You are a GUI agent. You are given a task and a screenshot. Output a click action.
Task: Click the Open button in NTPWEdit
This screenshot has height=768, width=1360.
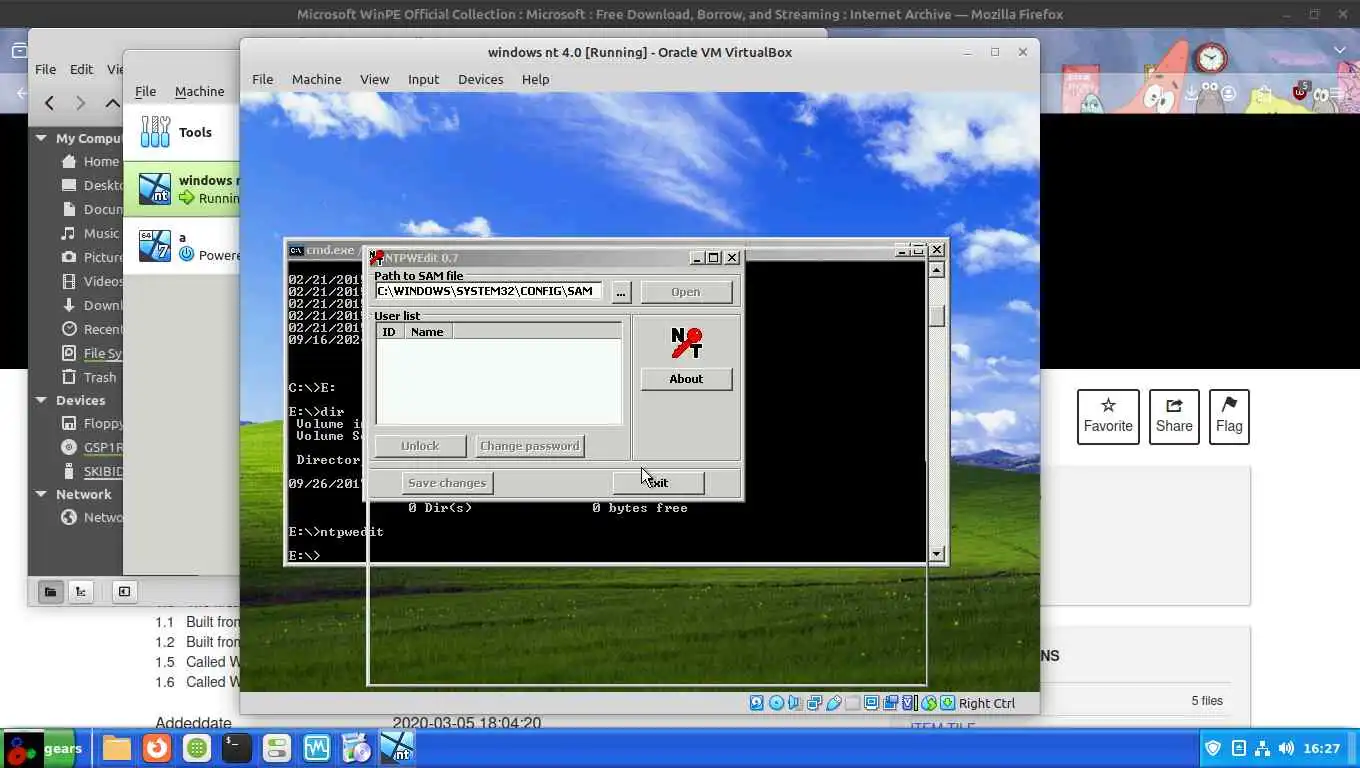click(686, 292)
